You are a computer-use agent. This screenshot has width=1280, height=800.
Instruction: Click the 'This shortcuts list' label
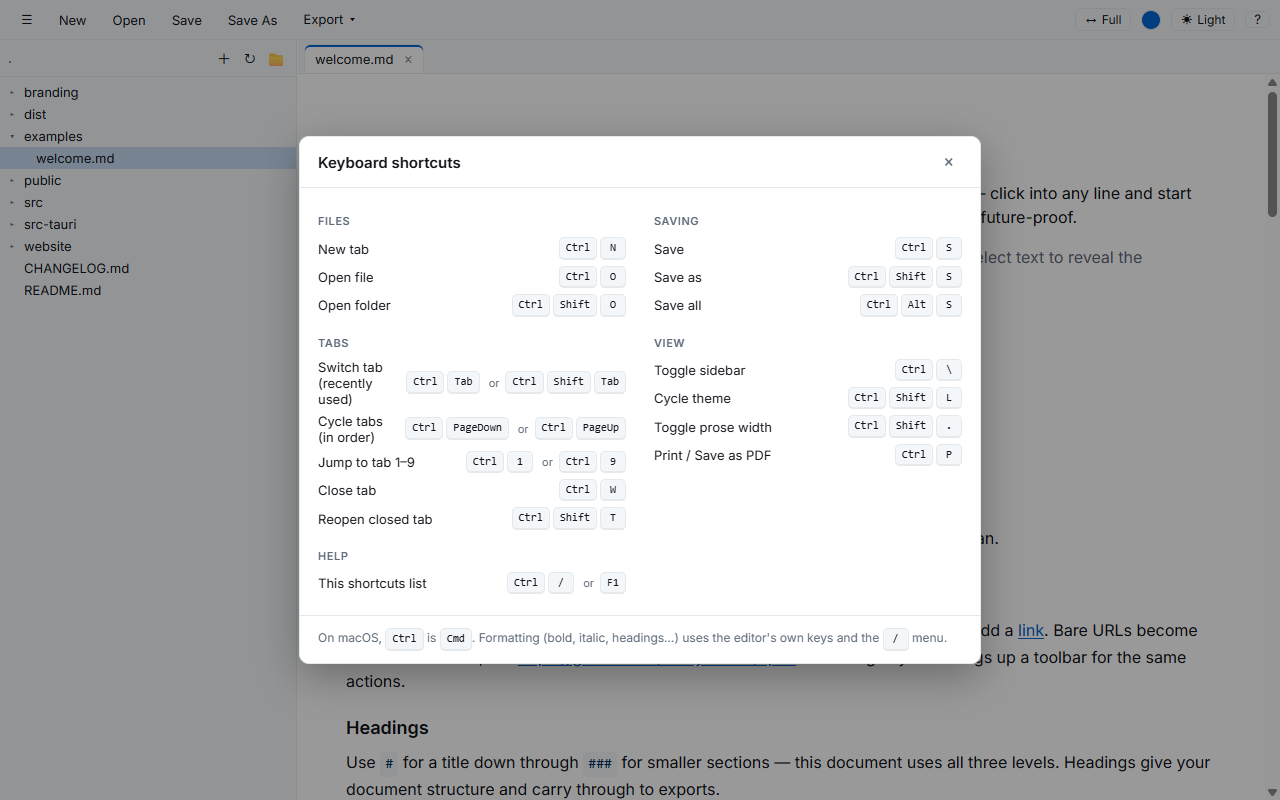coord(372,583)
